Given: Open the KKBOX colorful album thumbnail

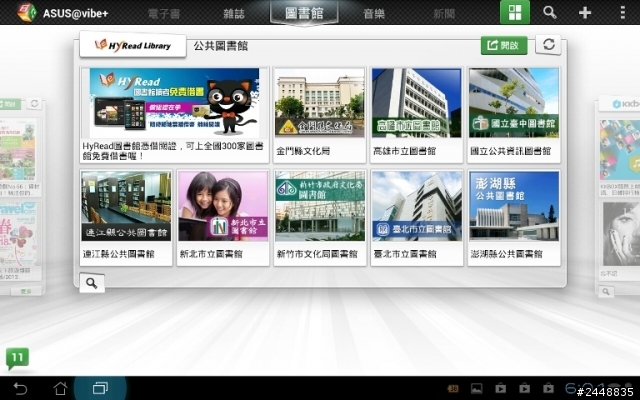Looking at the screenshot, I should pos(620,150).
